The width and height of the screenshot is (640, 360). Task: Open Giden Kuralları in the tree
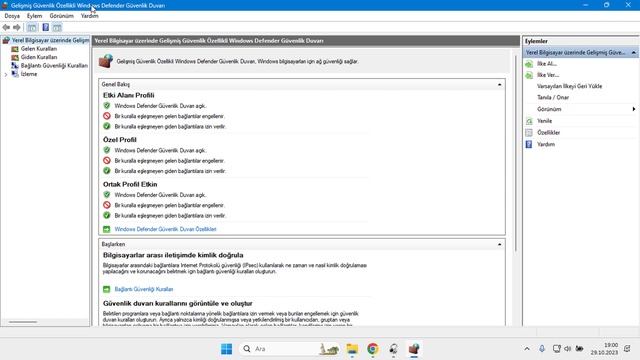point(39,57)
